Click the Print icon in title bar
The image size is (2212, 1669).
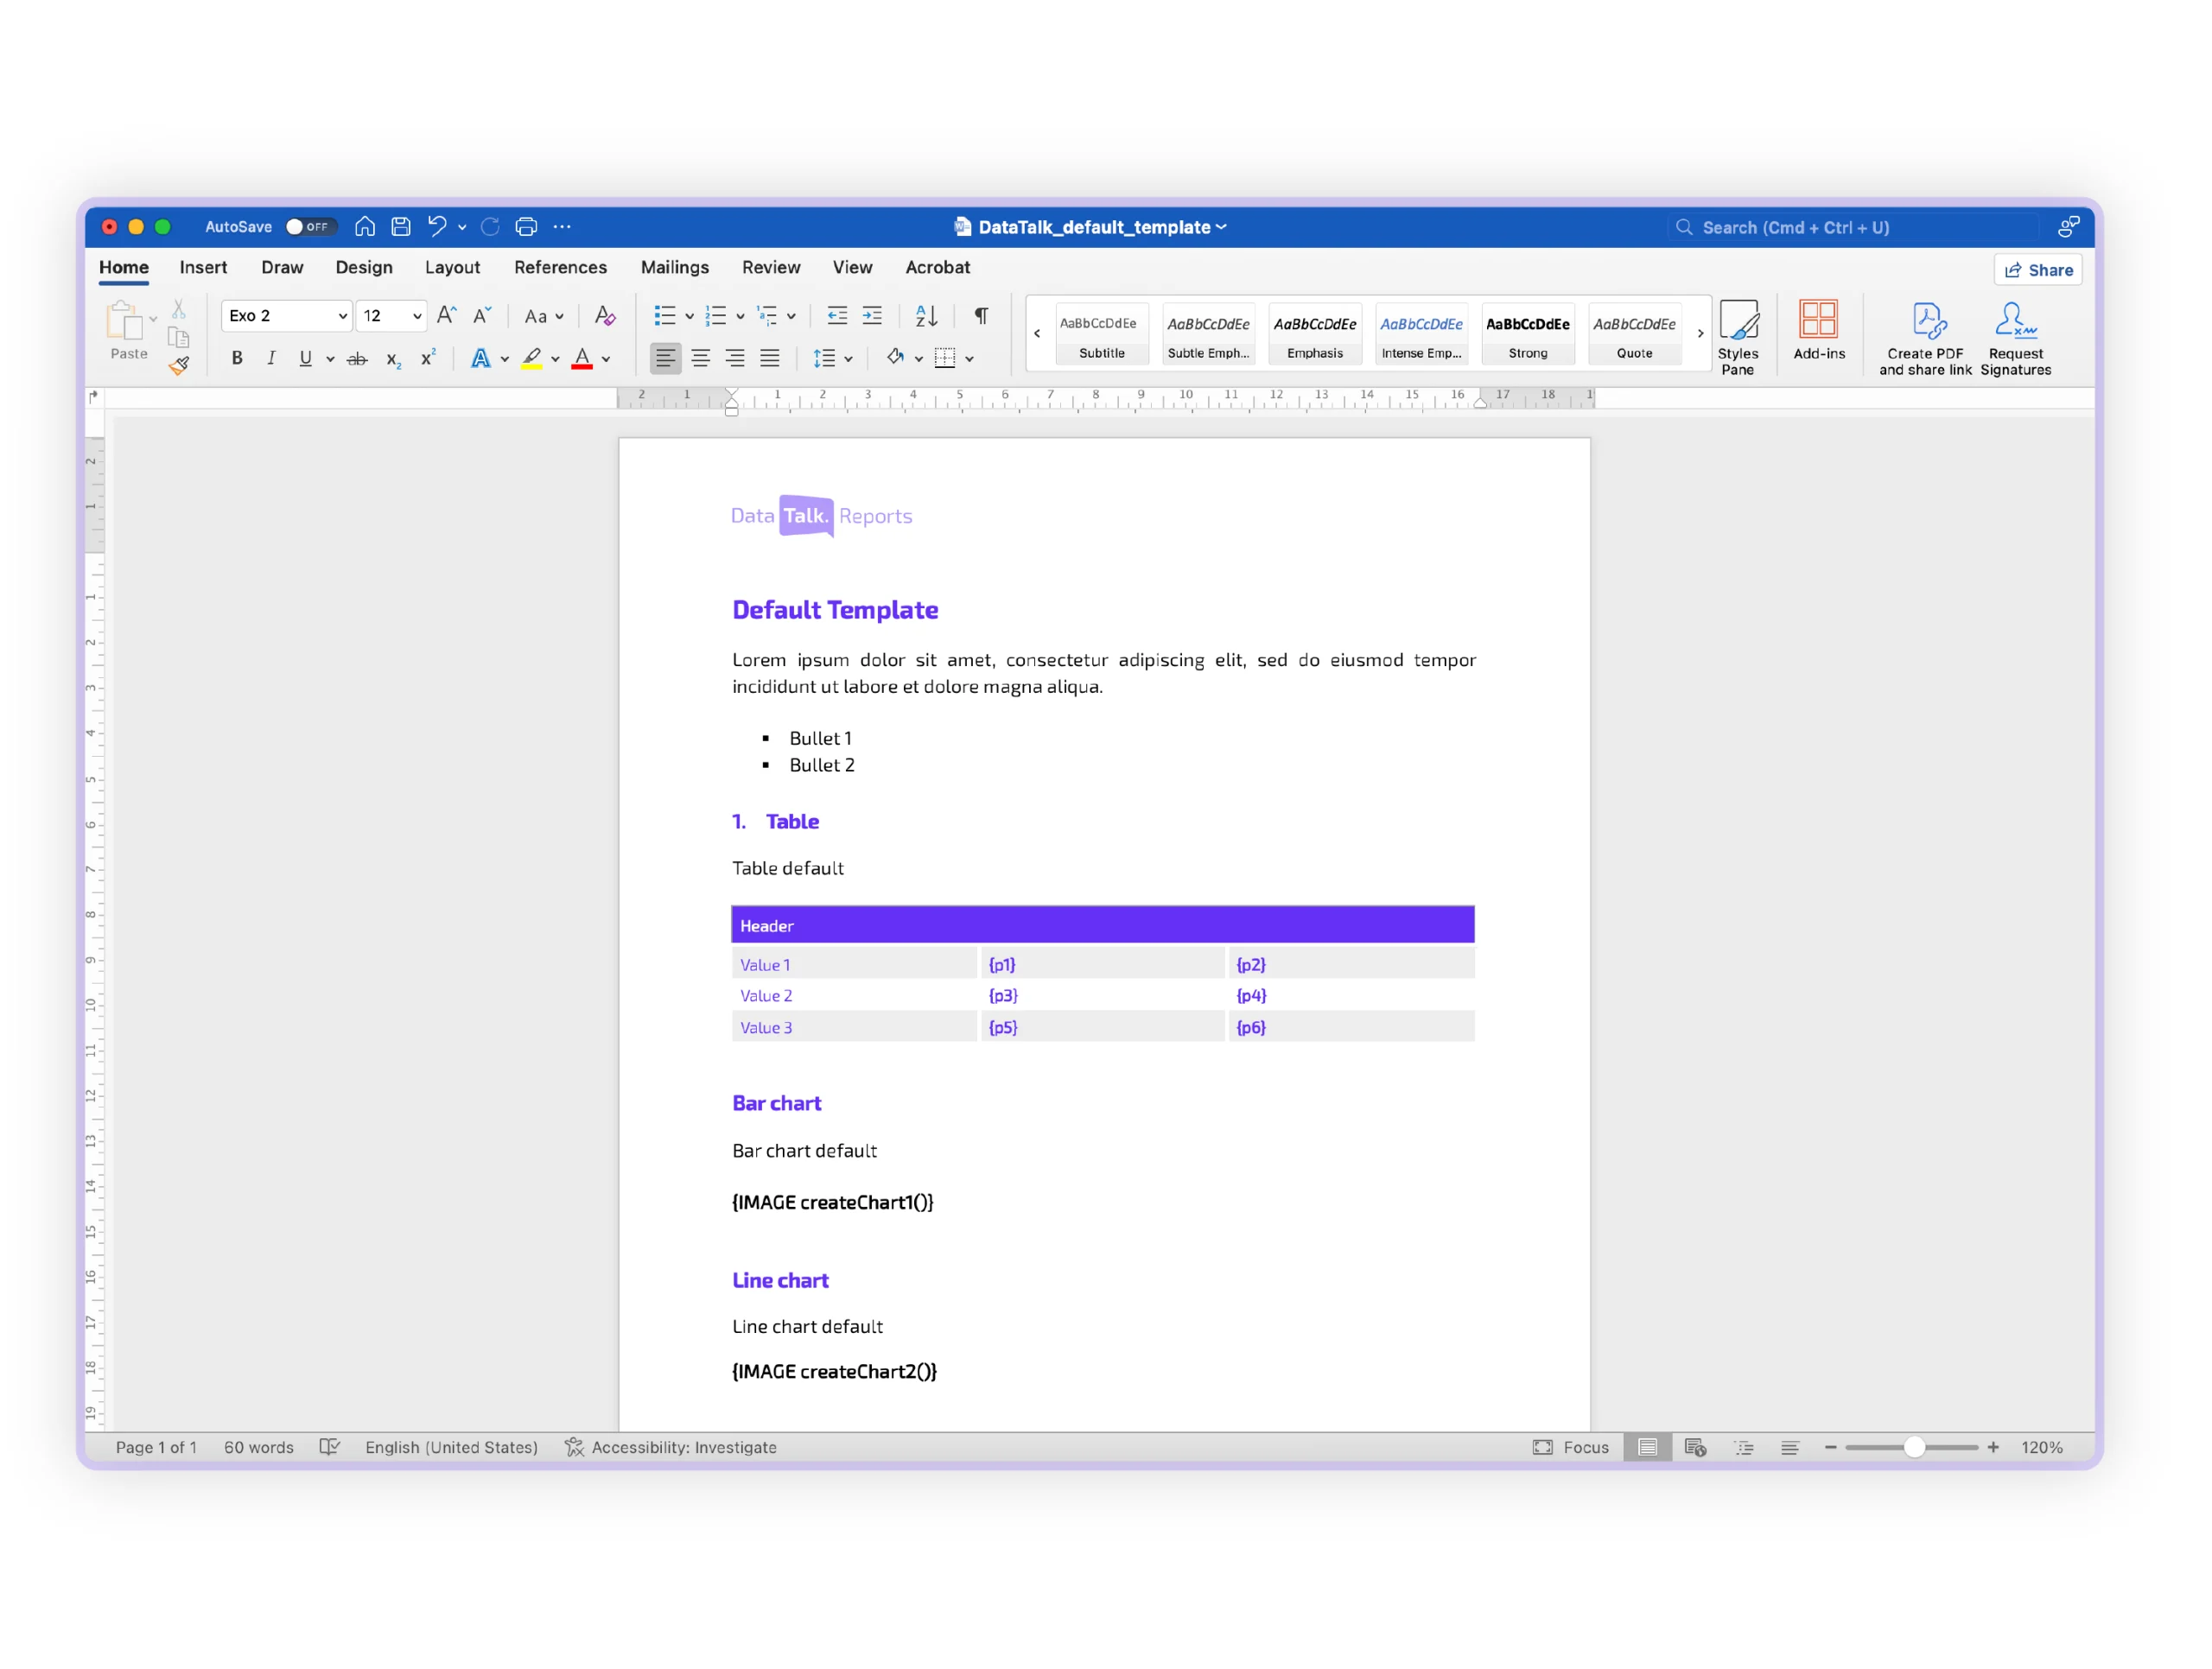point(526,227)
